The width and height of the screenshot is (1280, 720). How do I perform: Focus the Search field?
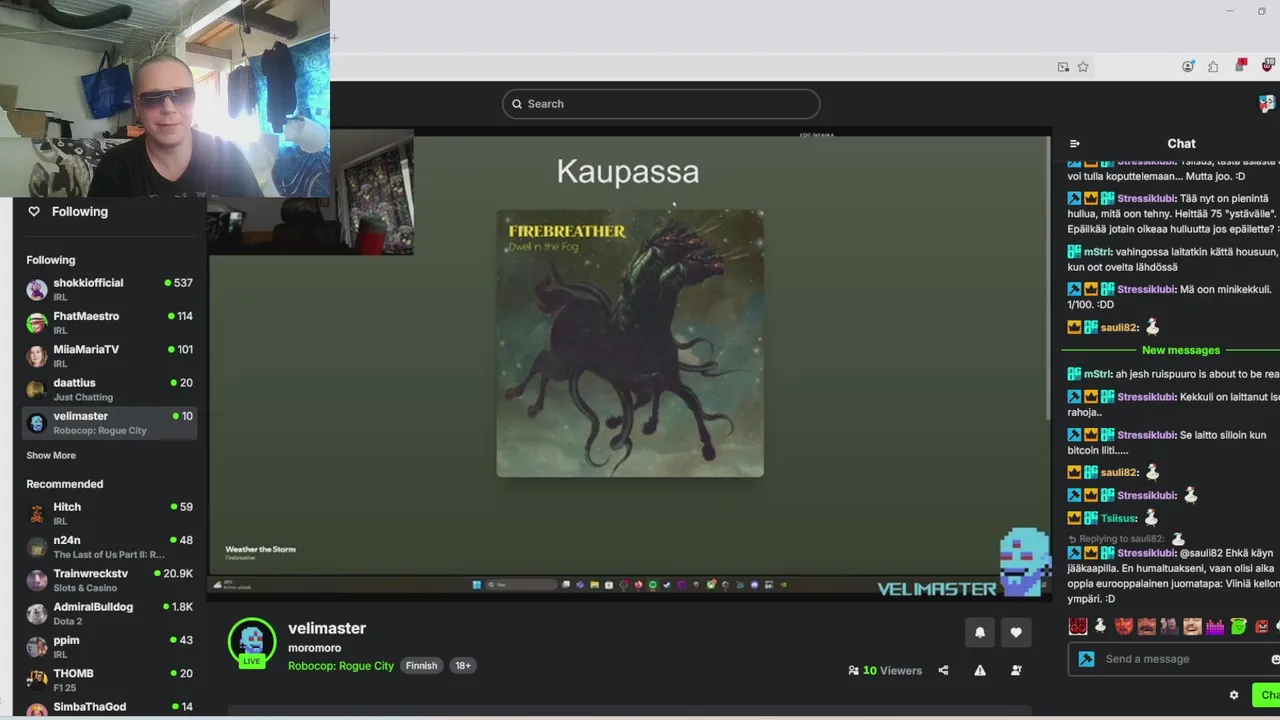click(661, 104)
